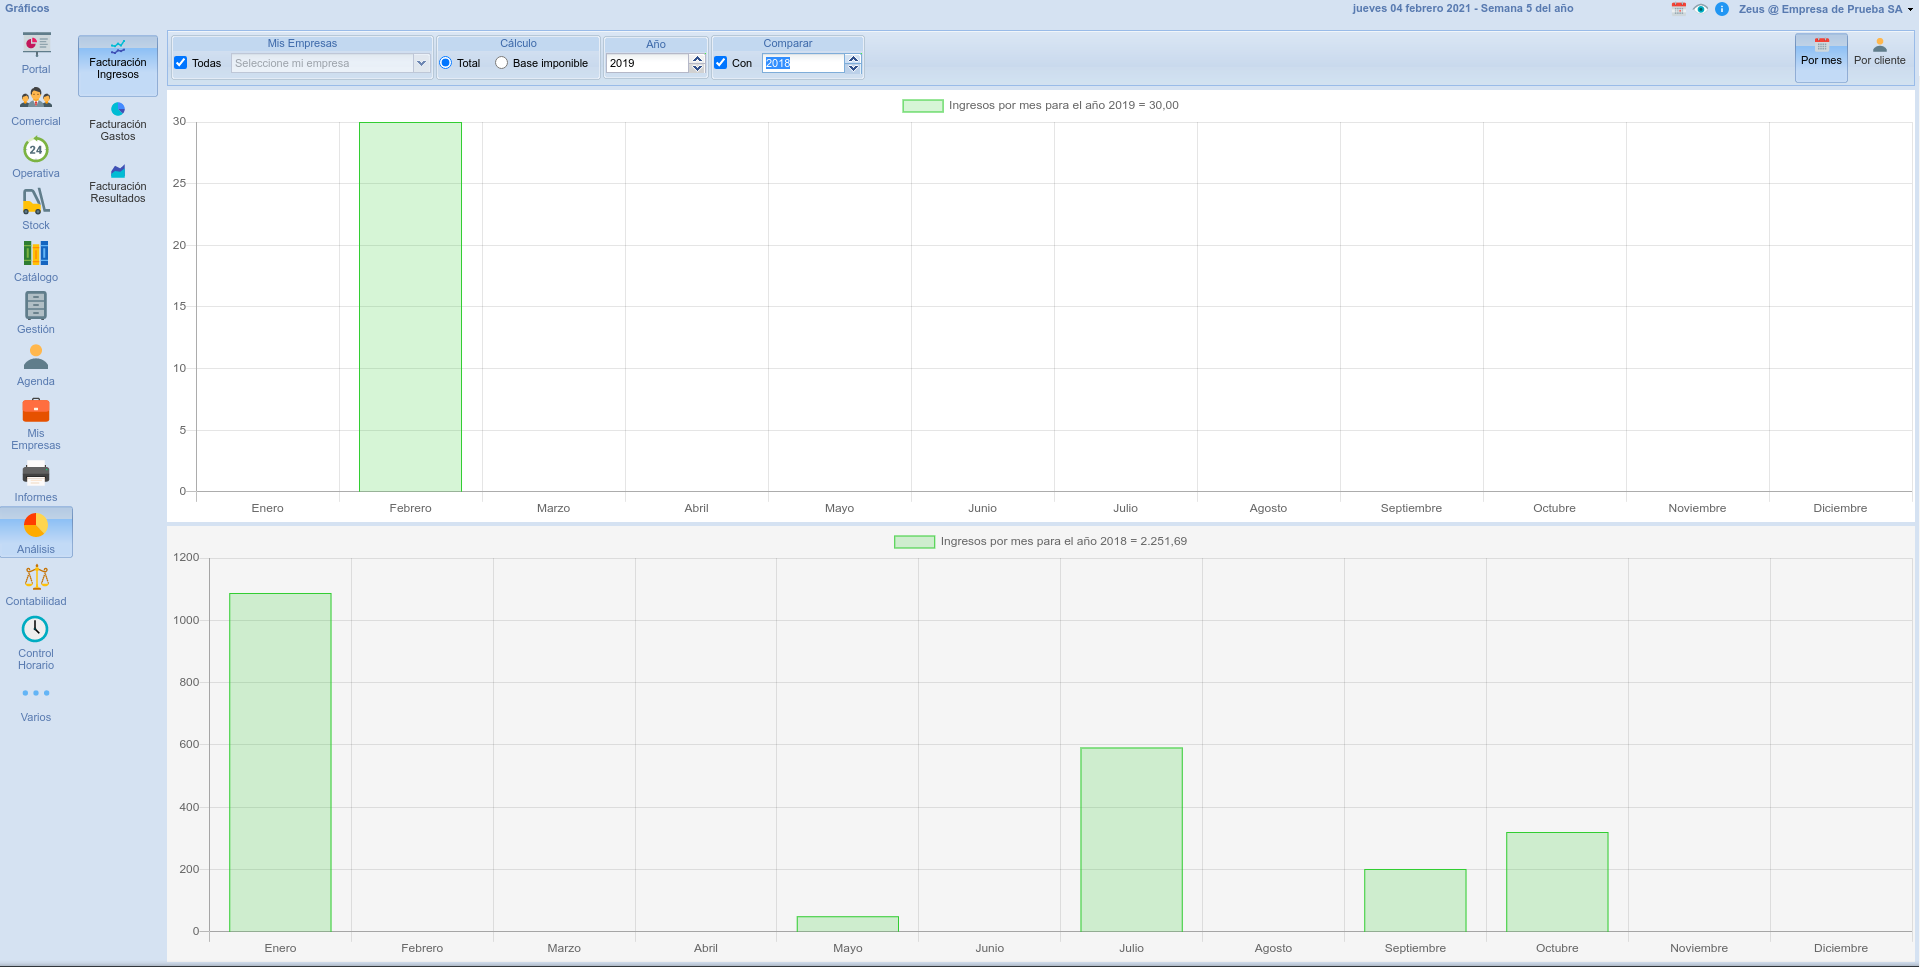
Task: Click the info icon in top bar
Action: point(1722,9)
